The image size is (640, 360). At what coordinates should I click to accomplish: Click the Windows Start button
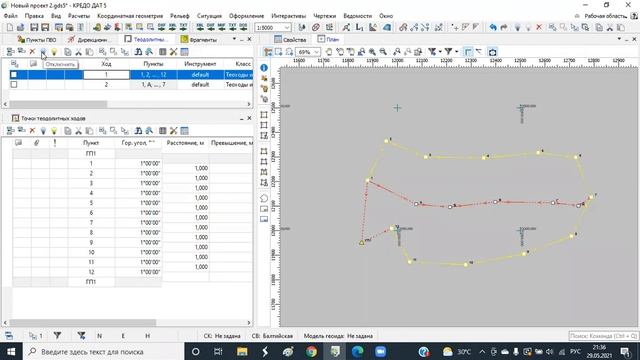point(11,351)
